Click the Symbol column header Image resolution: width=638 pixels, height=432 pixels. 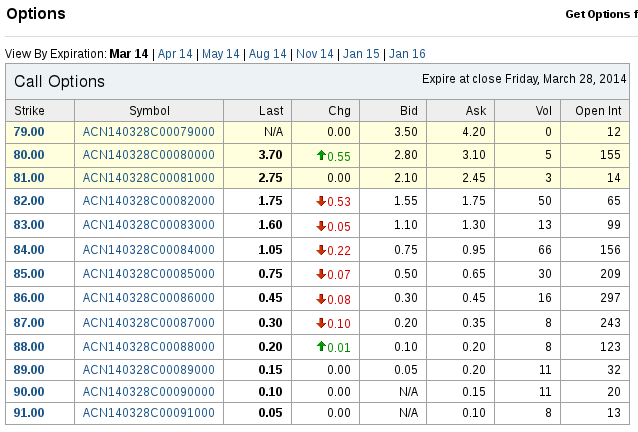(149, 111)
